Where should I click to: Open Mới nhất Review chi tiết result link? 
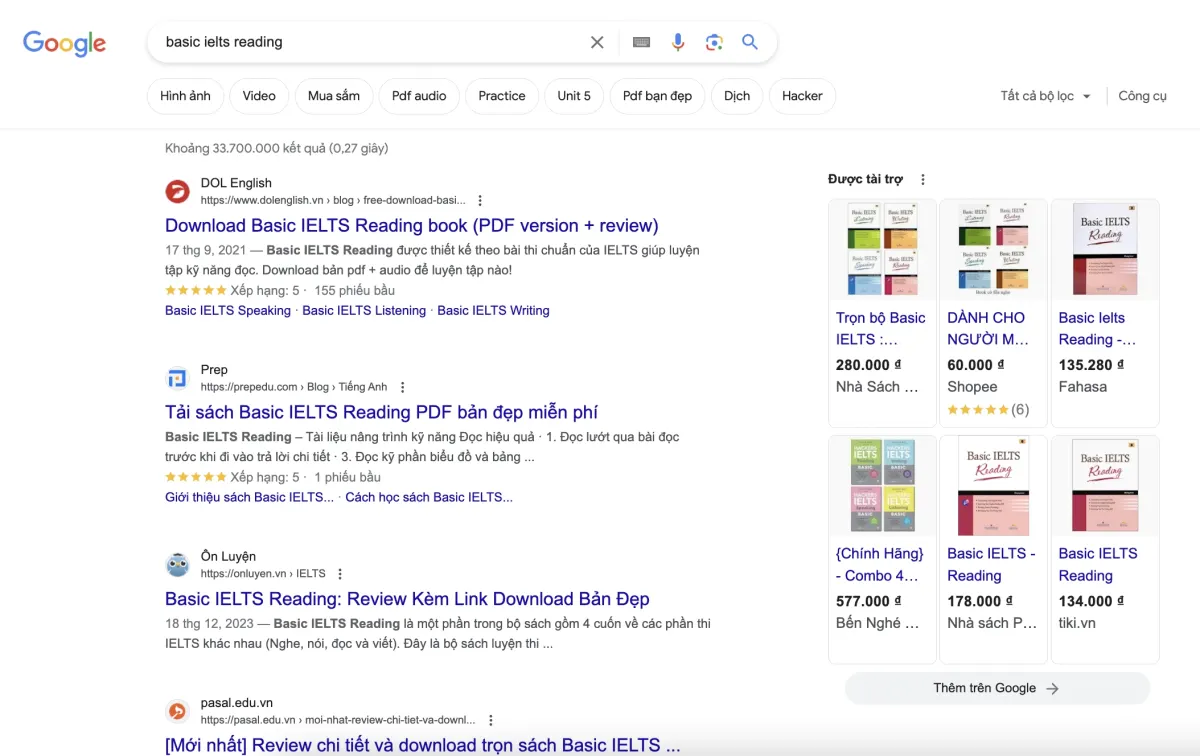tap(423, 745)
